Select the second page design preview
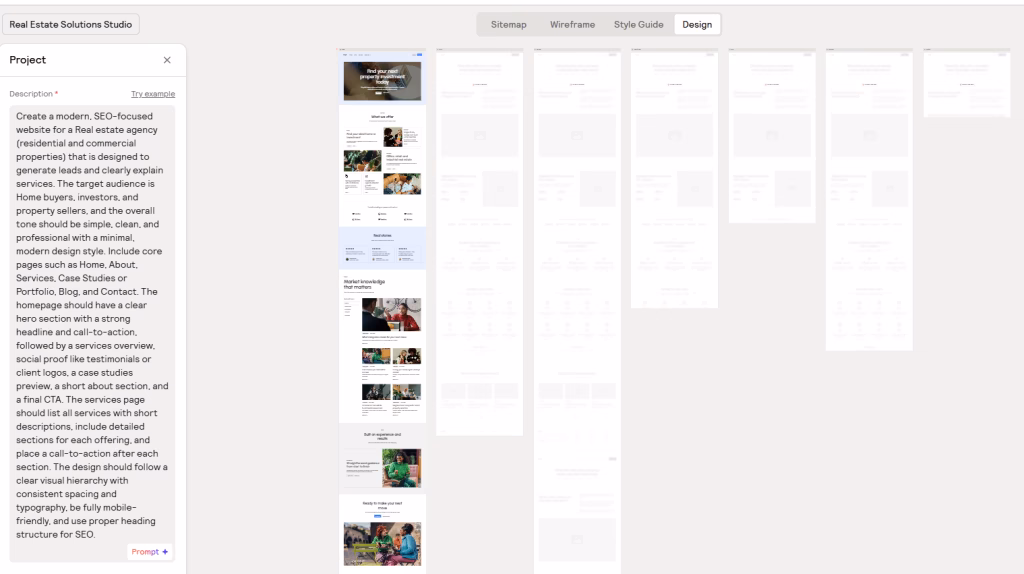 (479, 242)
